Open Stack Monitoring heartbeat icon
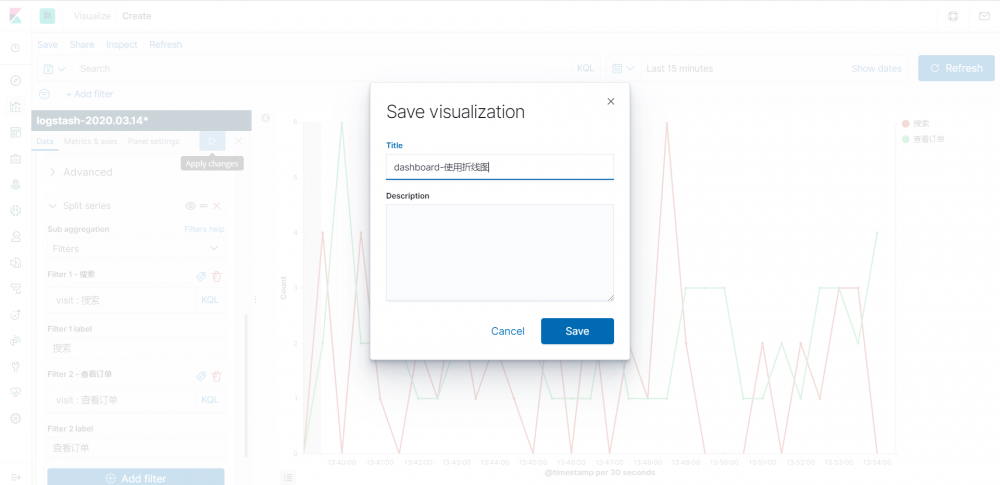 [x=16, y=392]
